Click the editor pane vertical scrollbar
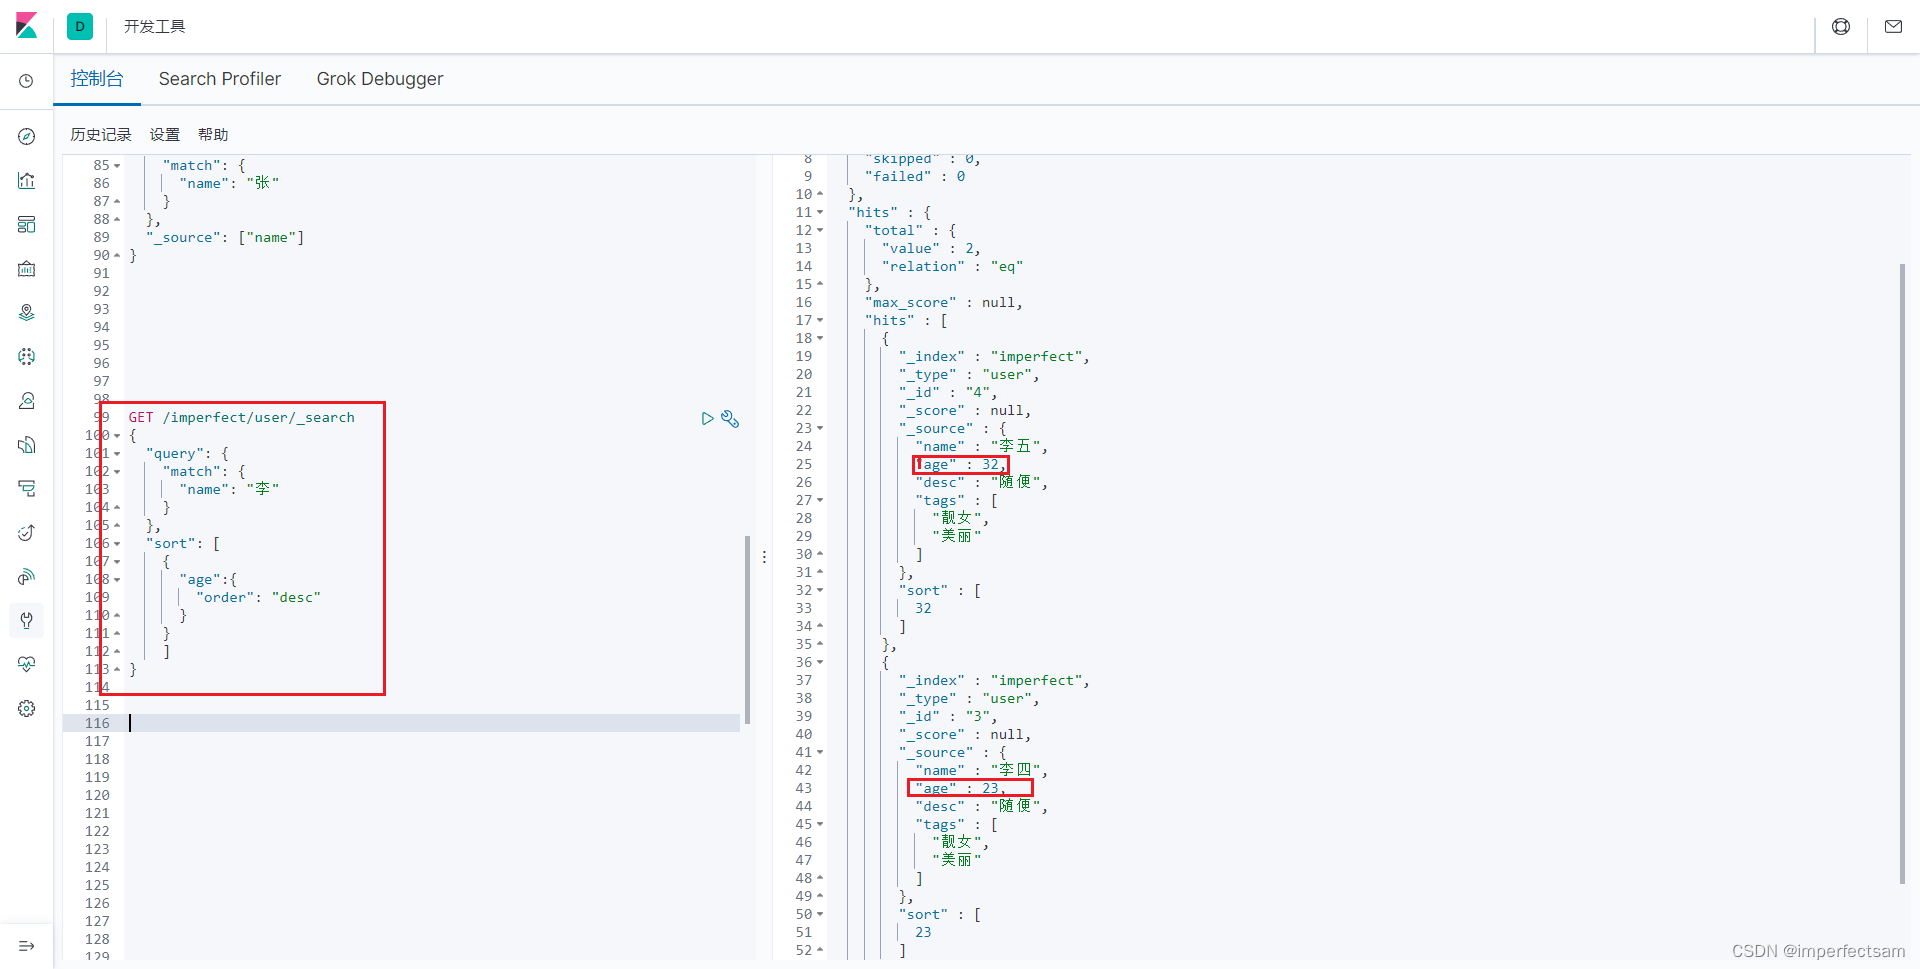This screenshot has height=969, width=1920. click(x=747, y=630)
